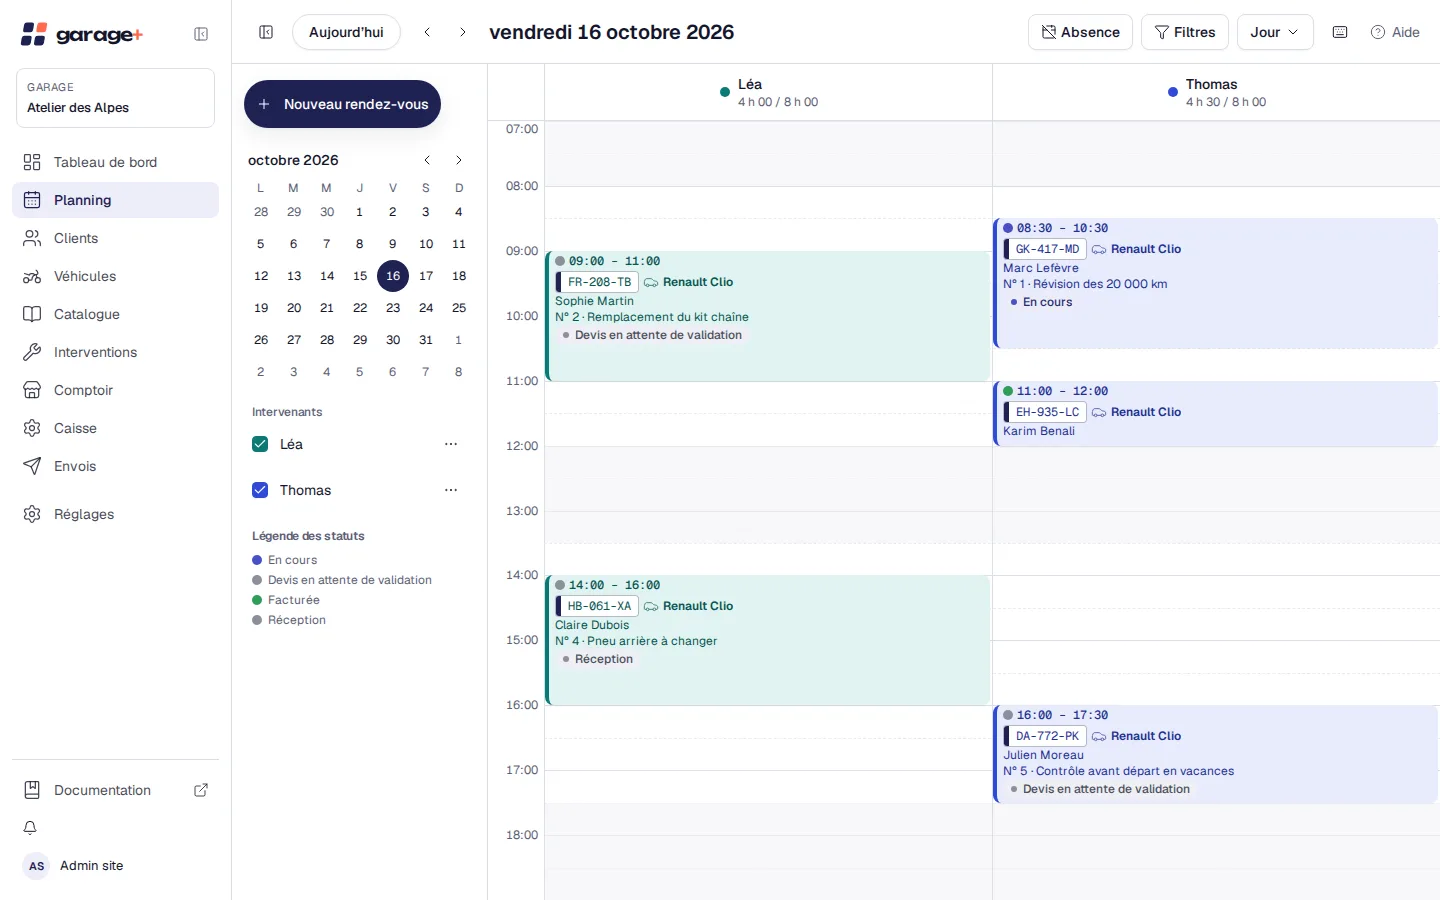Open the Documentation link
The width and height of the screenshot is (1440, 900).
[x=115, y=790]
